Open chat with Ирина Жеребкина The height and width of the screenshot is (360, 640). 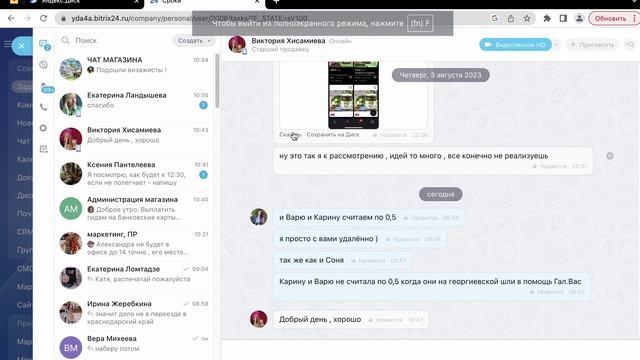134,312
